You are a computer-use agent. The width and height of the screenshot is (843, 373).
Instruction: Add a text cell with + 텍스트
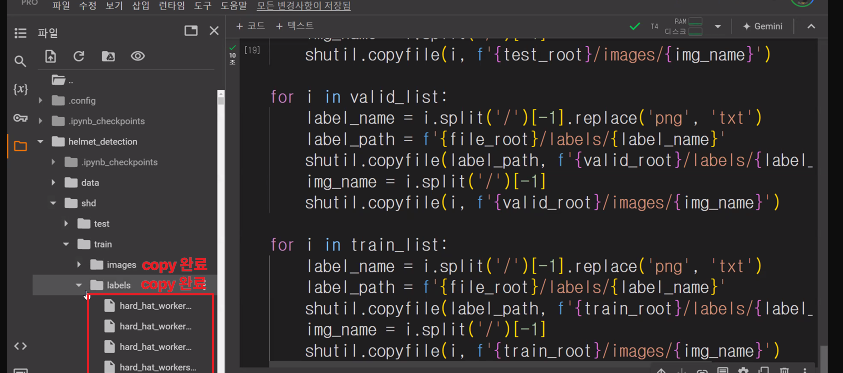(294, 26)
